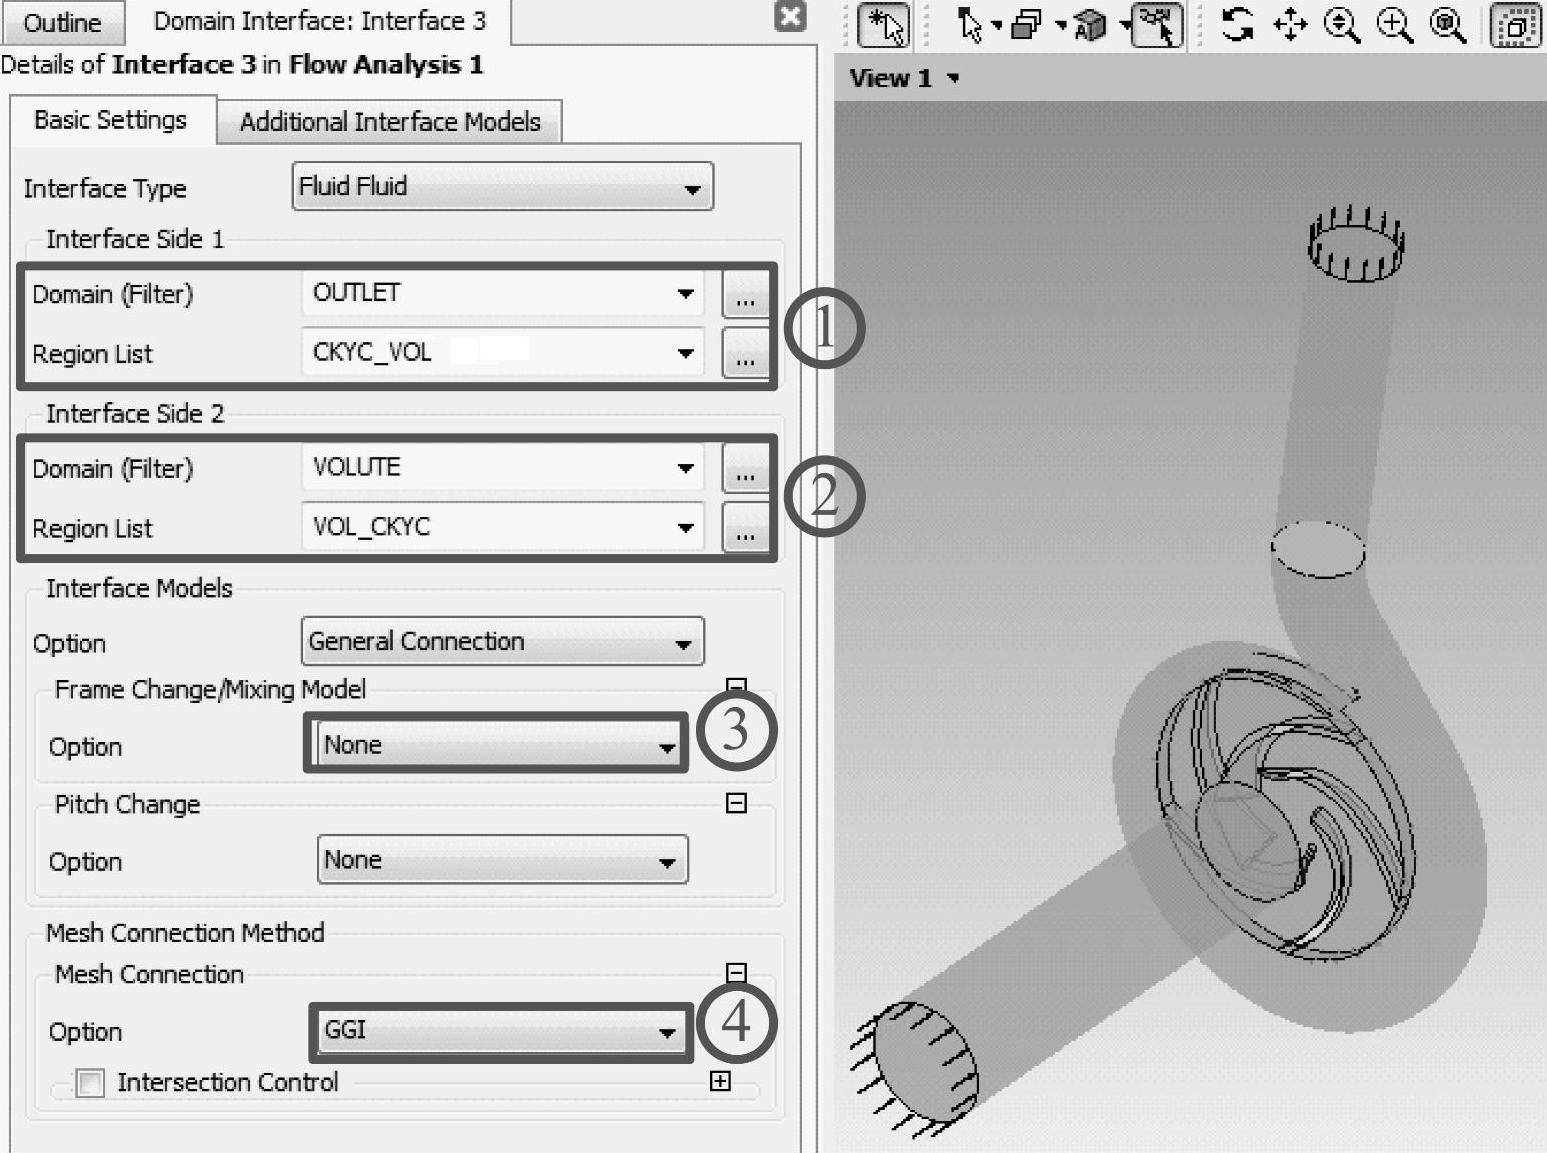Click the browse button beside OUTLET domain
1547x1153 pixels.
[x=745, y=294]
